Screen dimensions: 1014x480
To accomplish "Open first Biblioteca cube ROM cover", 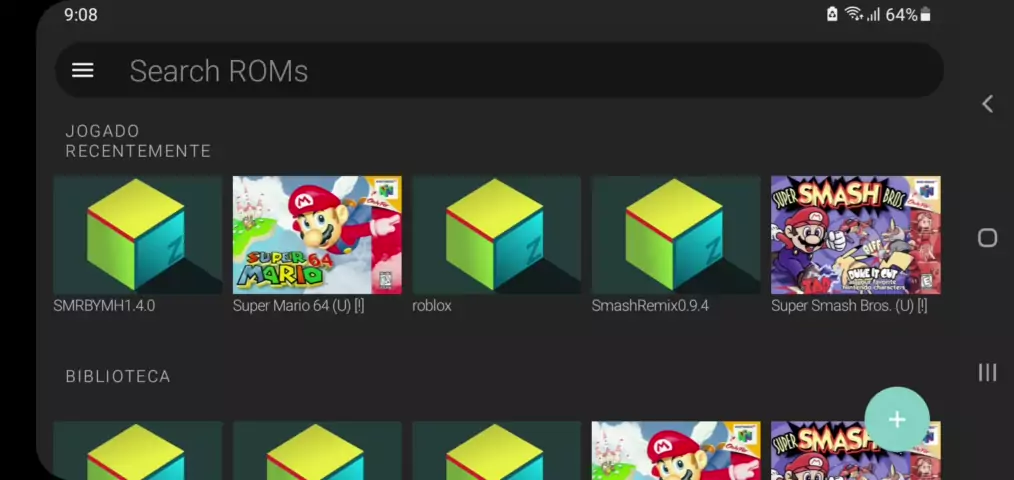I will coord(138,451).
